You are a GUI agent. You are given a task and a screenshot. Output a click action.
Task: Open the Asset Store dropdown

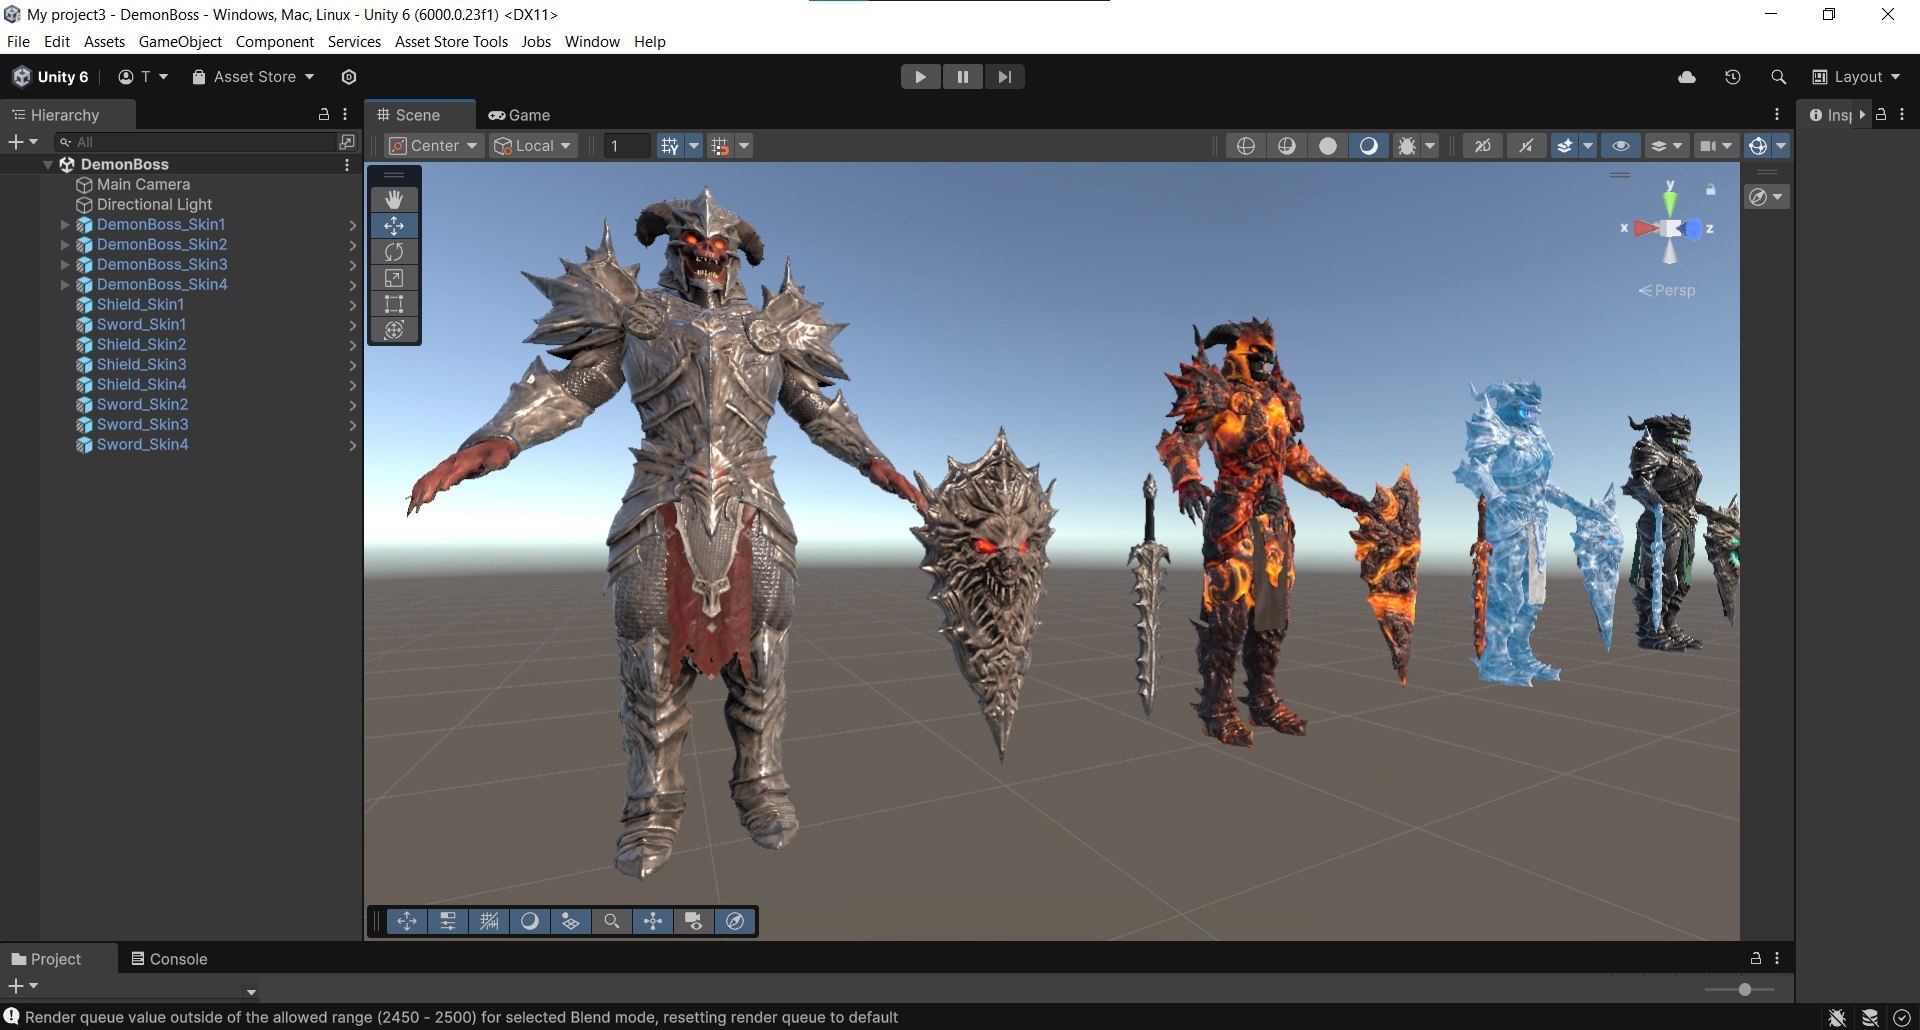(x=254, y=77)
